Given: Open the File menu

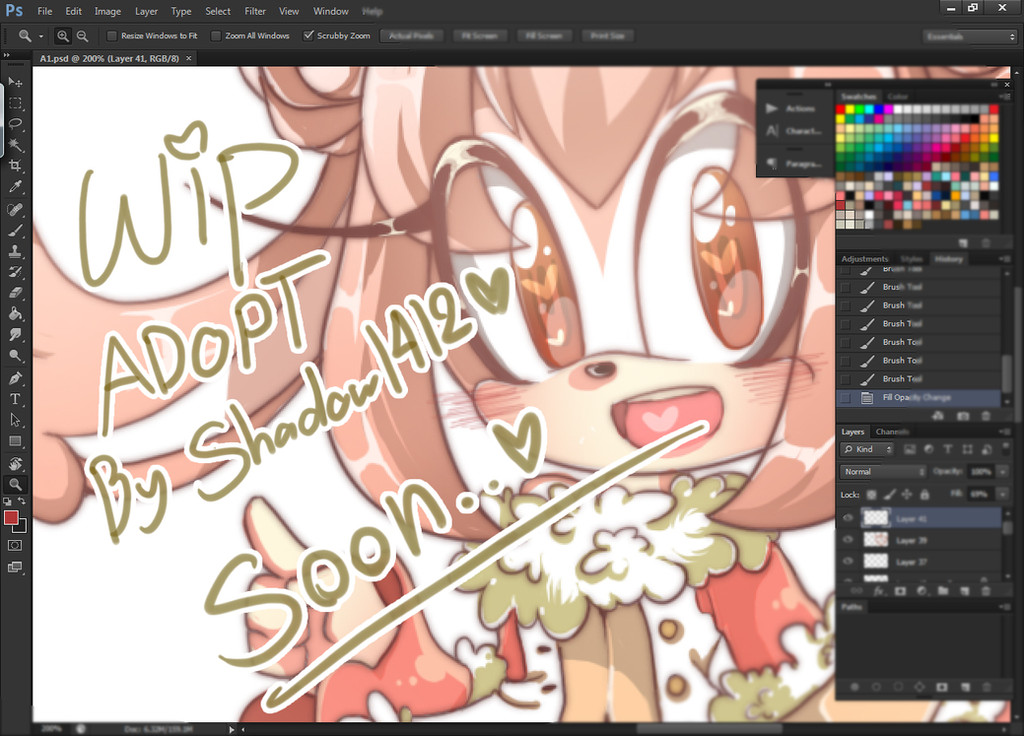Looking at the screenshot, I should [x=44, y=11].
